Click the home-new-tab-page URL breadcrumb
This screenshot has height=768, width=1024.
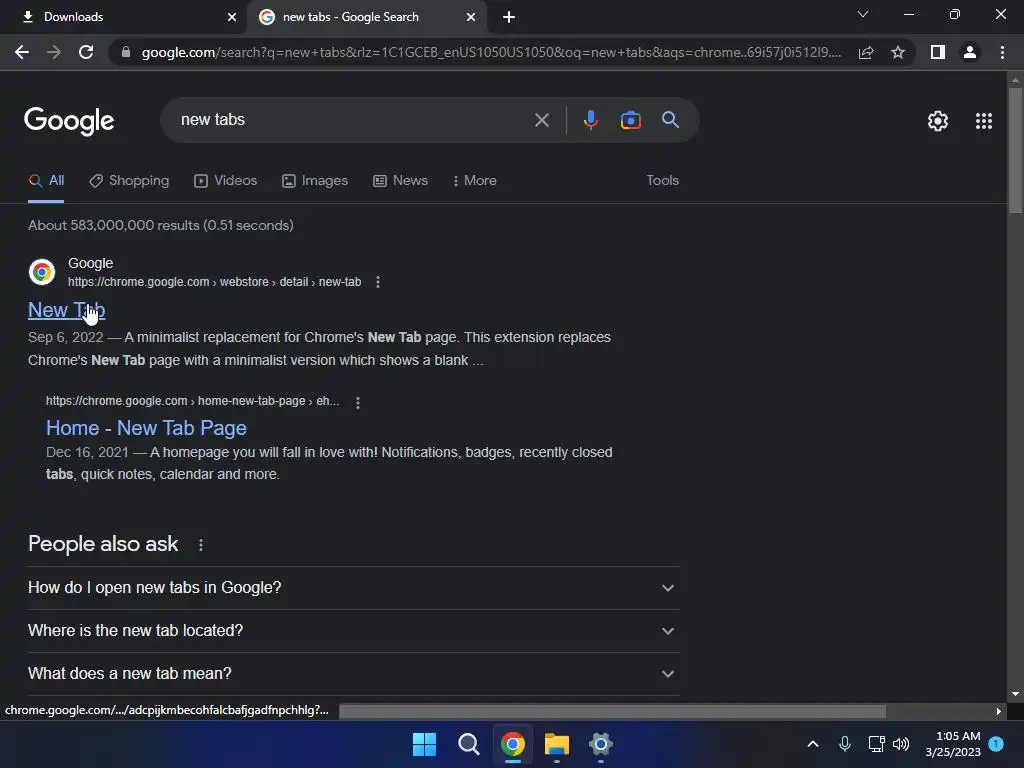pos(193,401)
